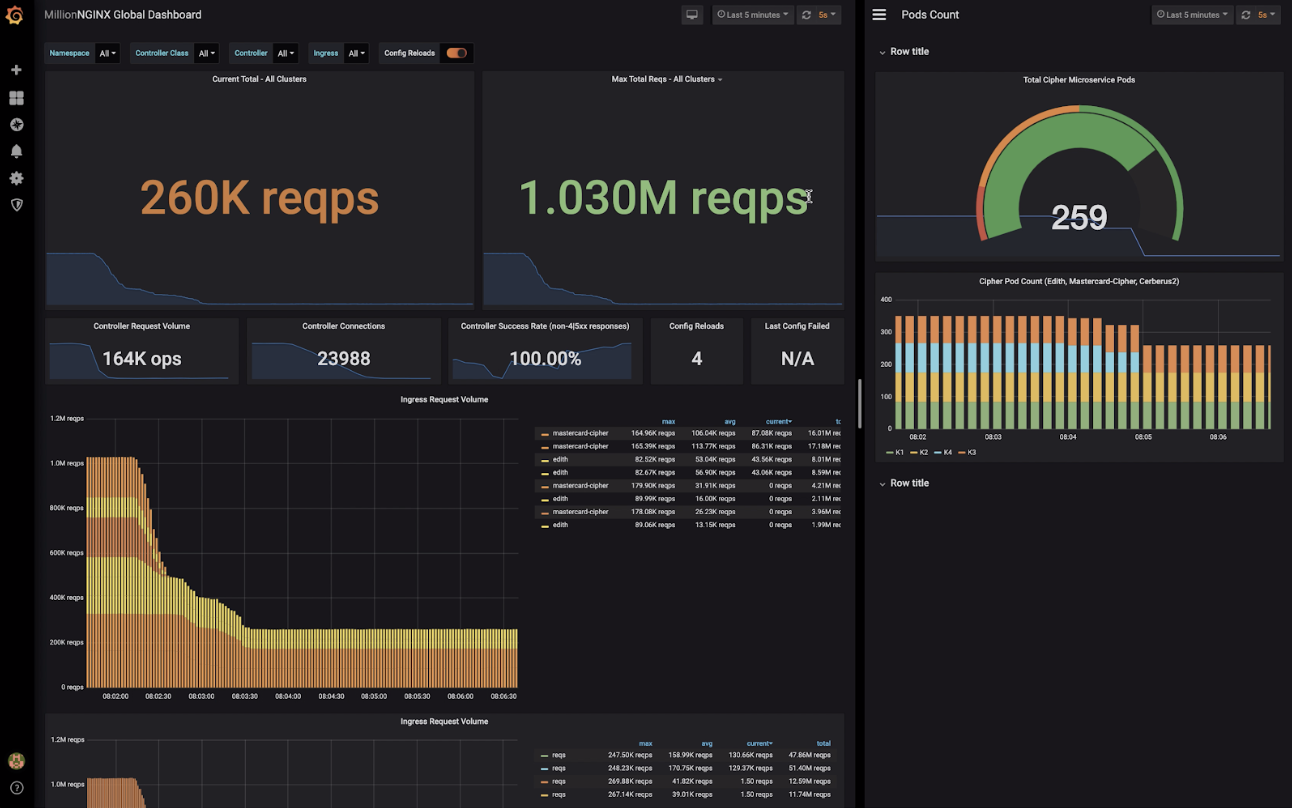Open the Help question mark icon
Screen dimensions: 1292x808
16,788
